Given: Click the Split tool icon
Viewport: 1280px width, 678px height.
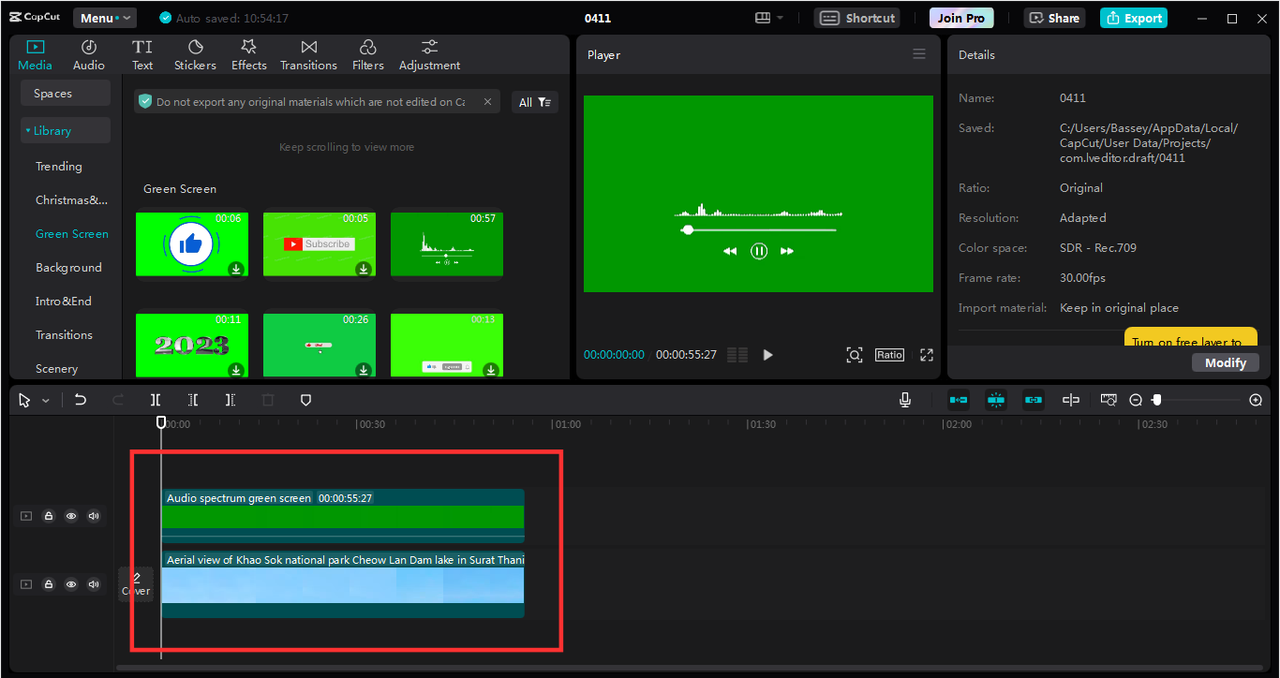Looking at the screenshot, I should tap(156, 400).
